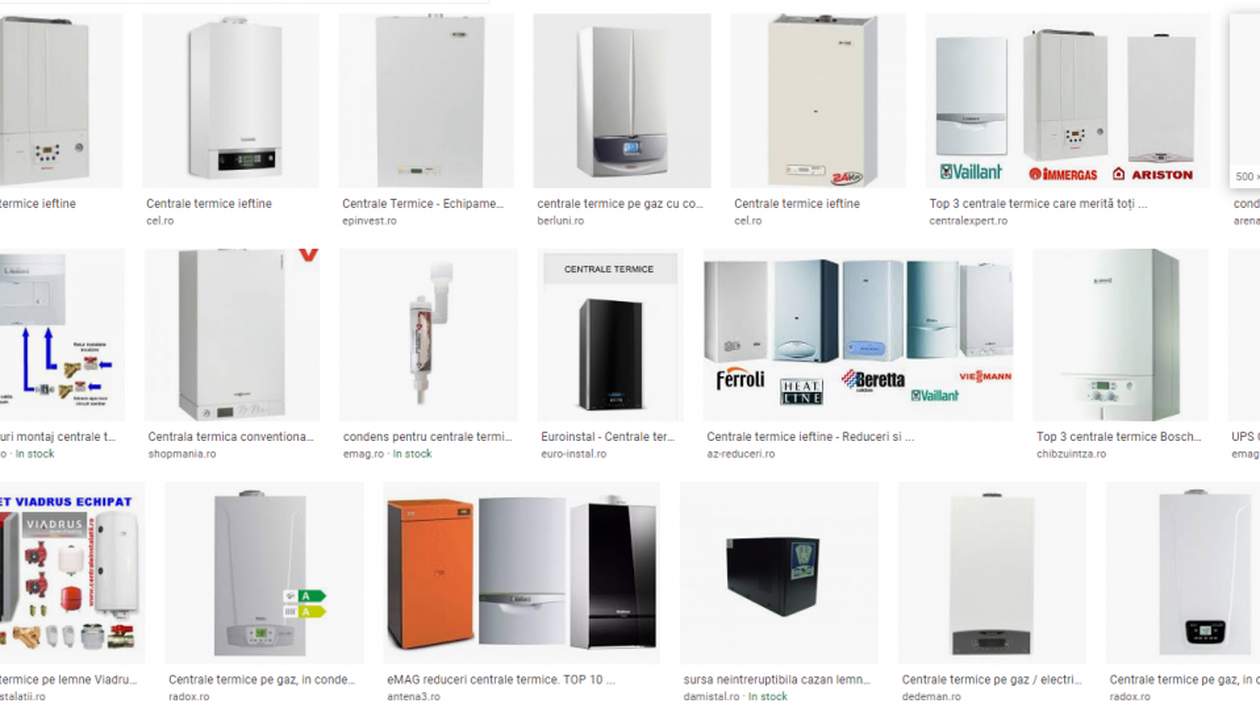Image resolution: width=1260 pixels, height=712 pixels.
Task: Select the black Euroinstal boiler thumbnail
Action: pos(610,335)
